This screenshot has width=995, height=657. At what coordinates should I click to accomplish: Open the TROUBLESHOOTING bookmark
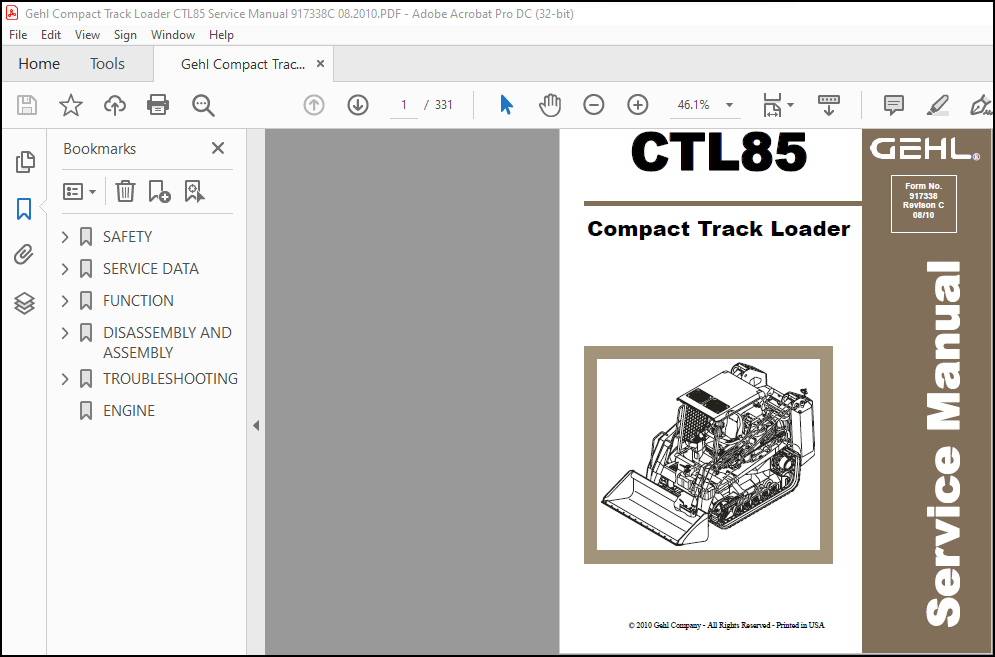[171, 379]
